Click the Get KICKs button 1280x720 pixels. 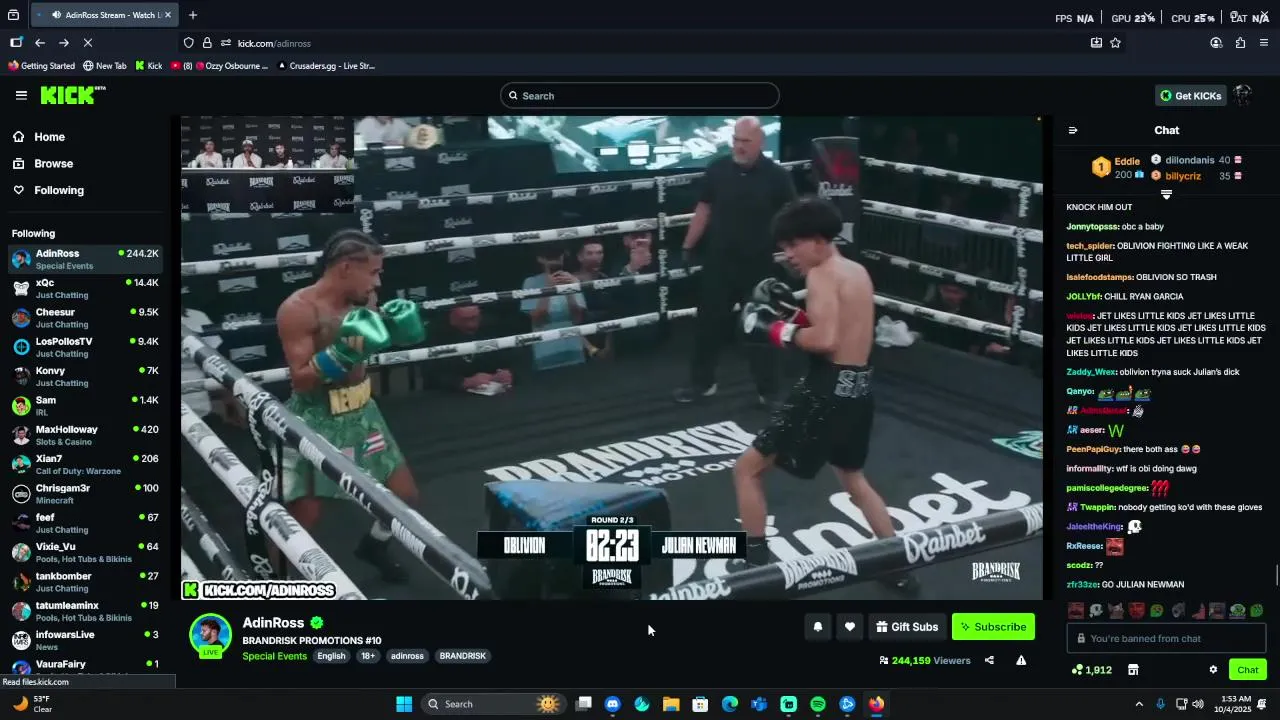1190,96
